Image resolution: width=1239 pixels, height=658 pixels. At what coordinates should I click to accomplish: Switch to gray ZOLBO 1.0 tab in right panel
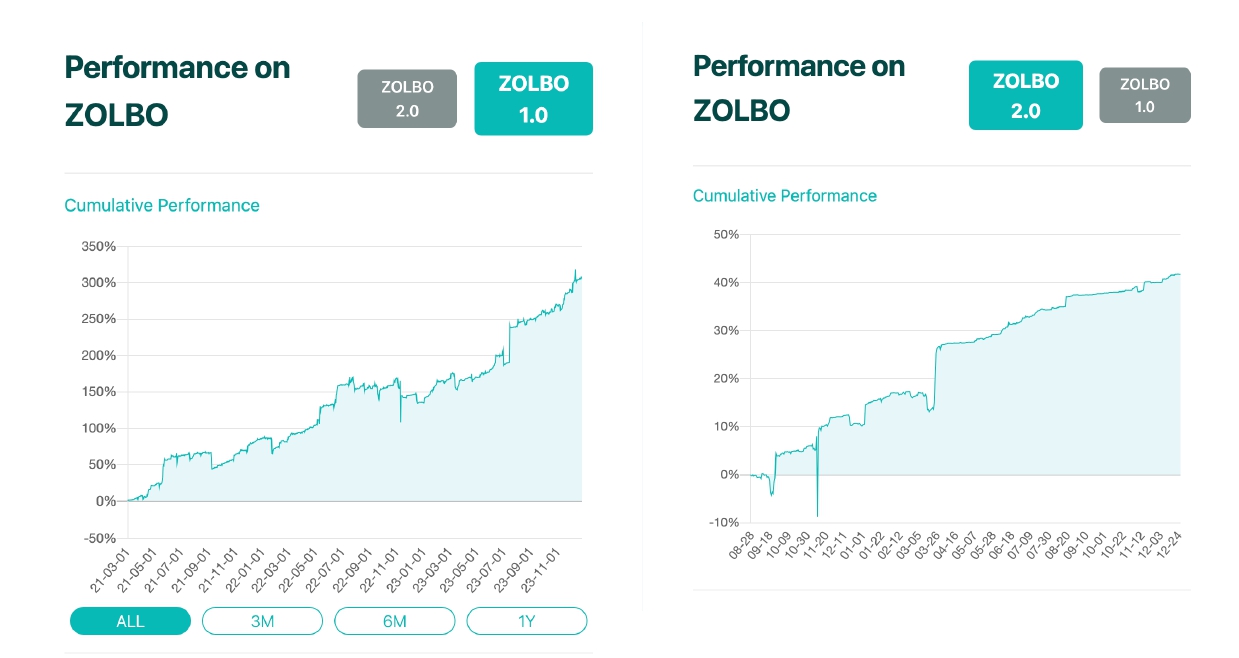click(1144, 95)
